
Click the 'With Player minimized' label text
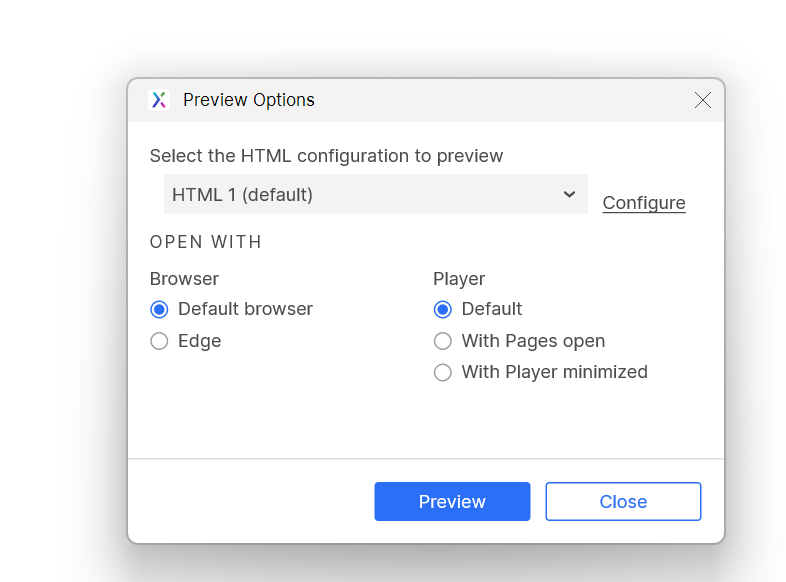[x=554, y=372]
